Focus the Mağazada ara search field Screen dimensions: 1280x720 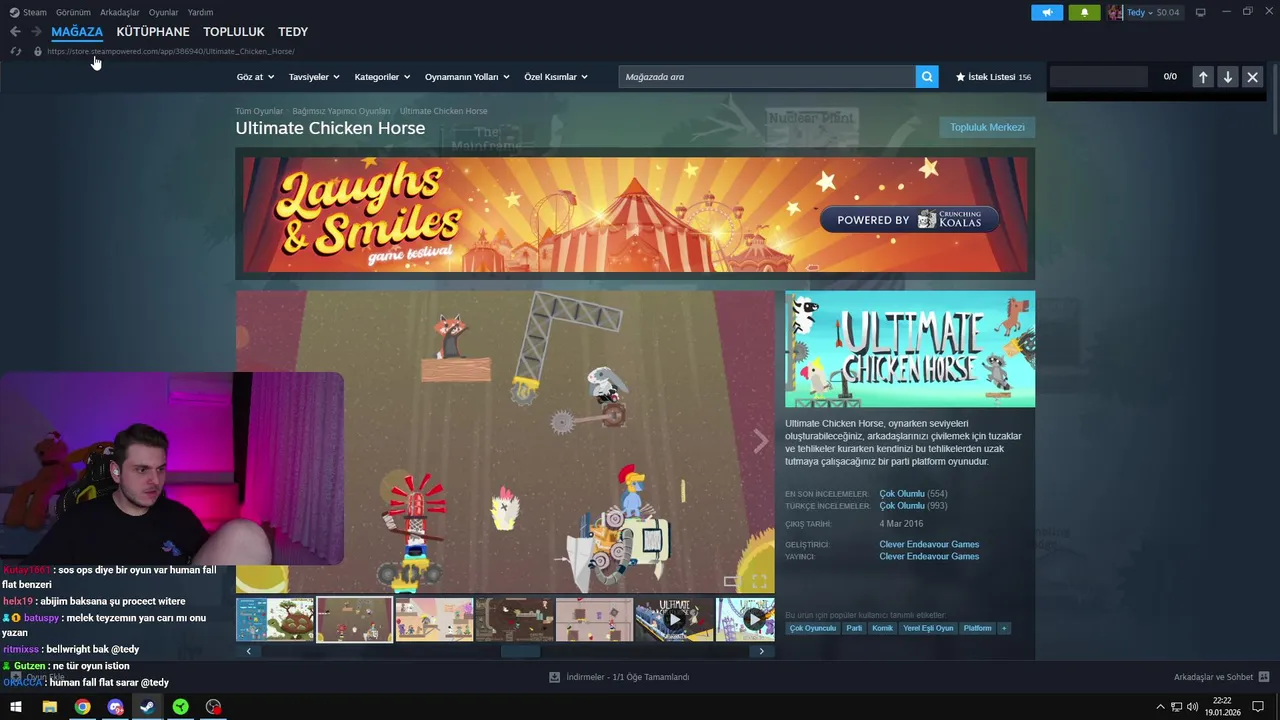point(767,77)
